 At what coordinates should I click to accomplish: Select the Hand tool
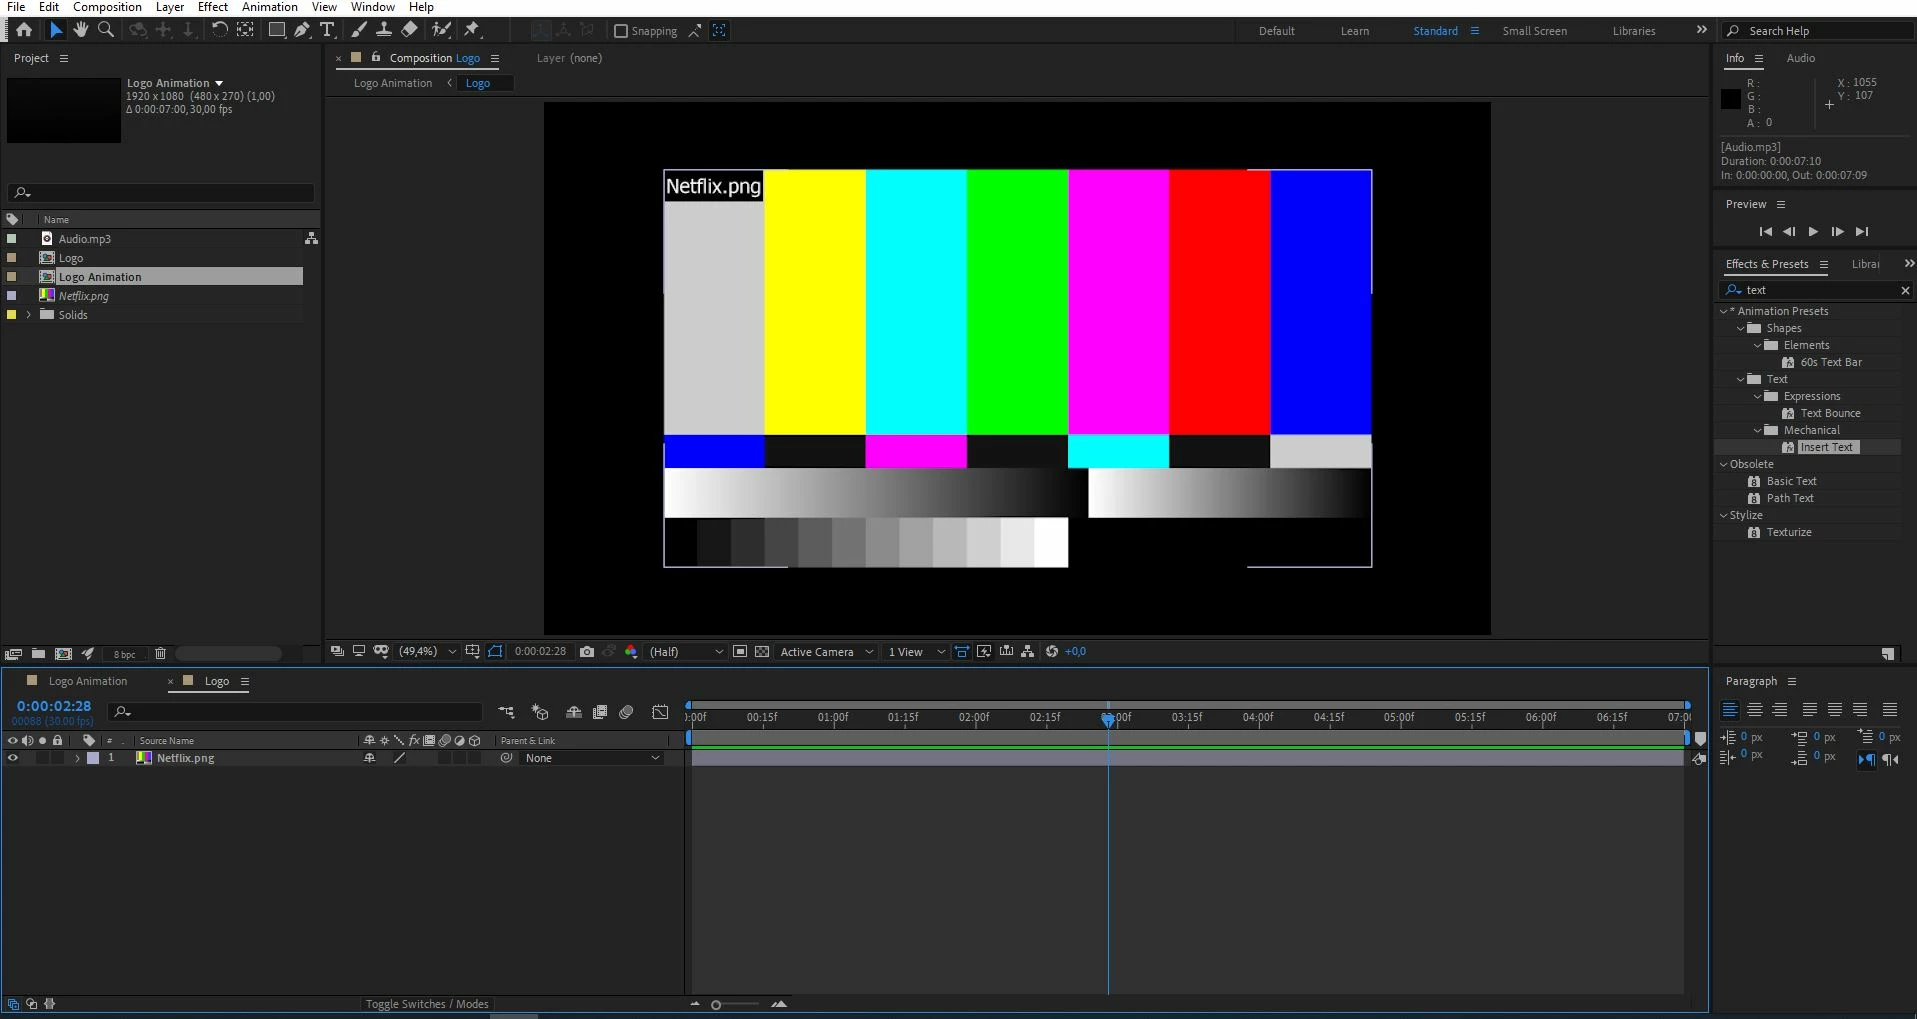pyautogui.click(x=81, y=30)
